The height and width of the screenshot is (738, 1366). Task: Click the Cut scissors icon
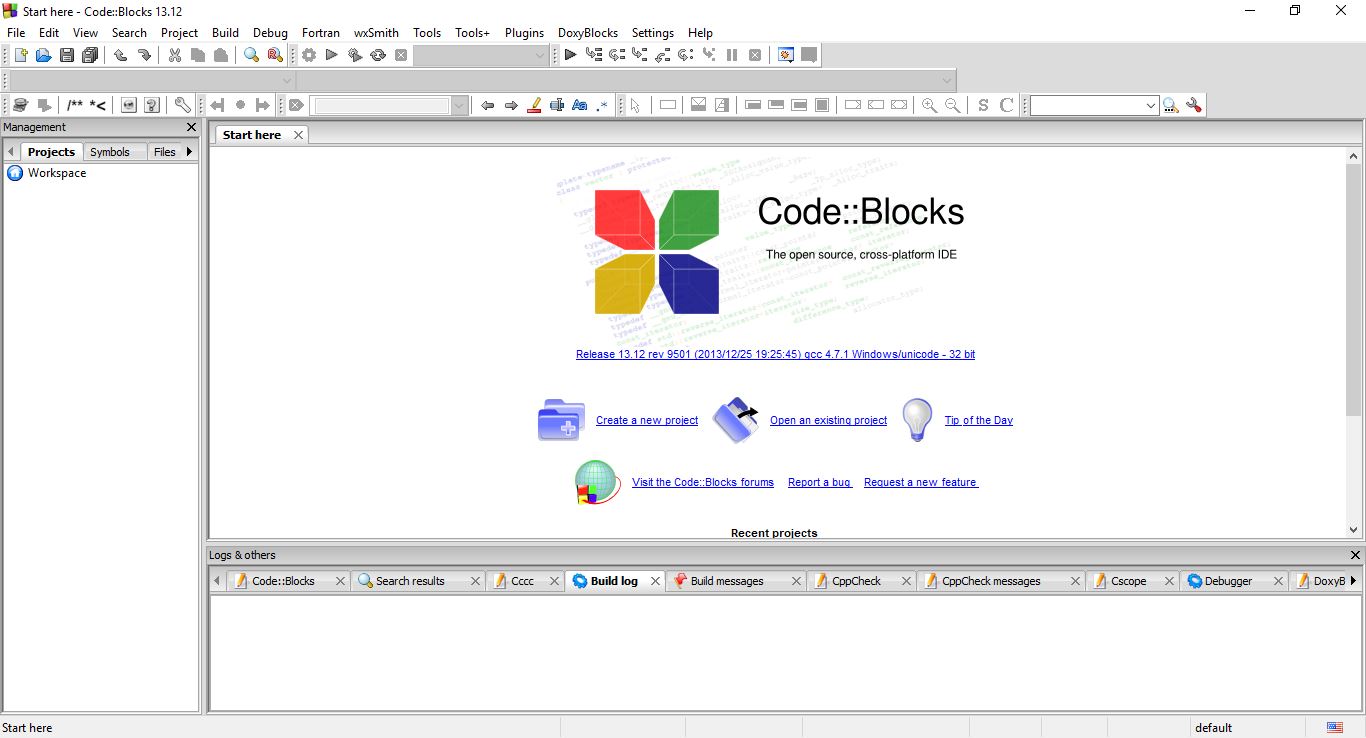click(x=174, y=55)
